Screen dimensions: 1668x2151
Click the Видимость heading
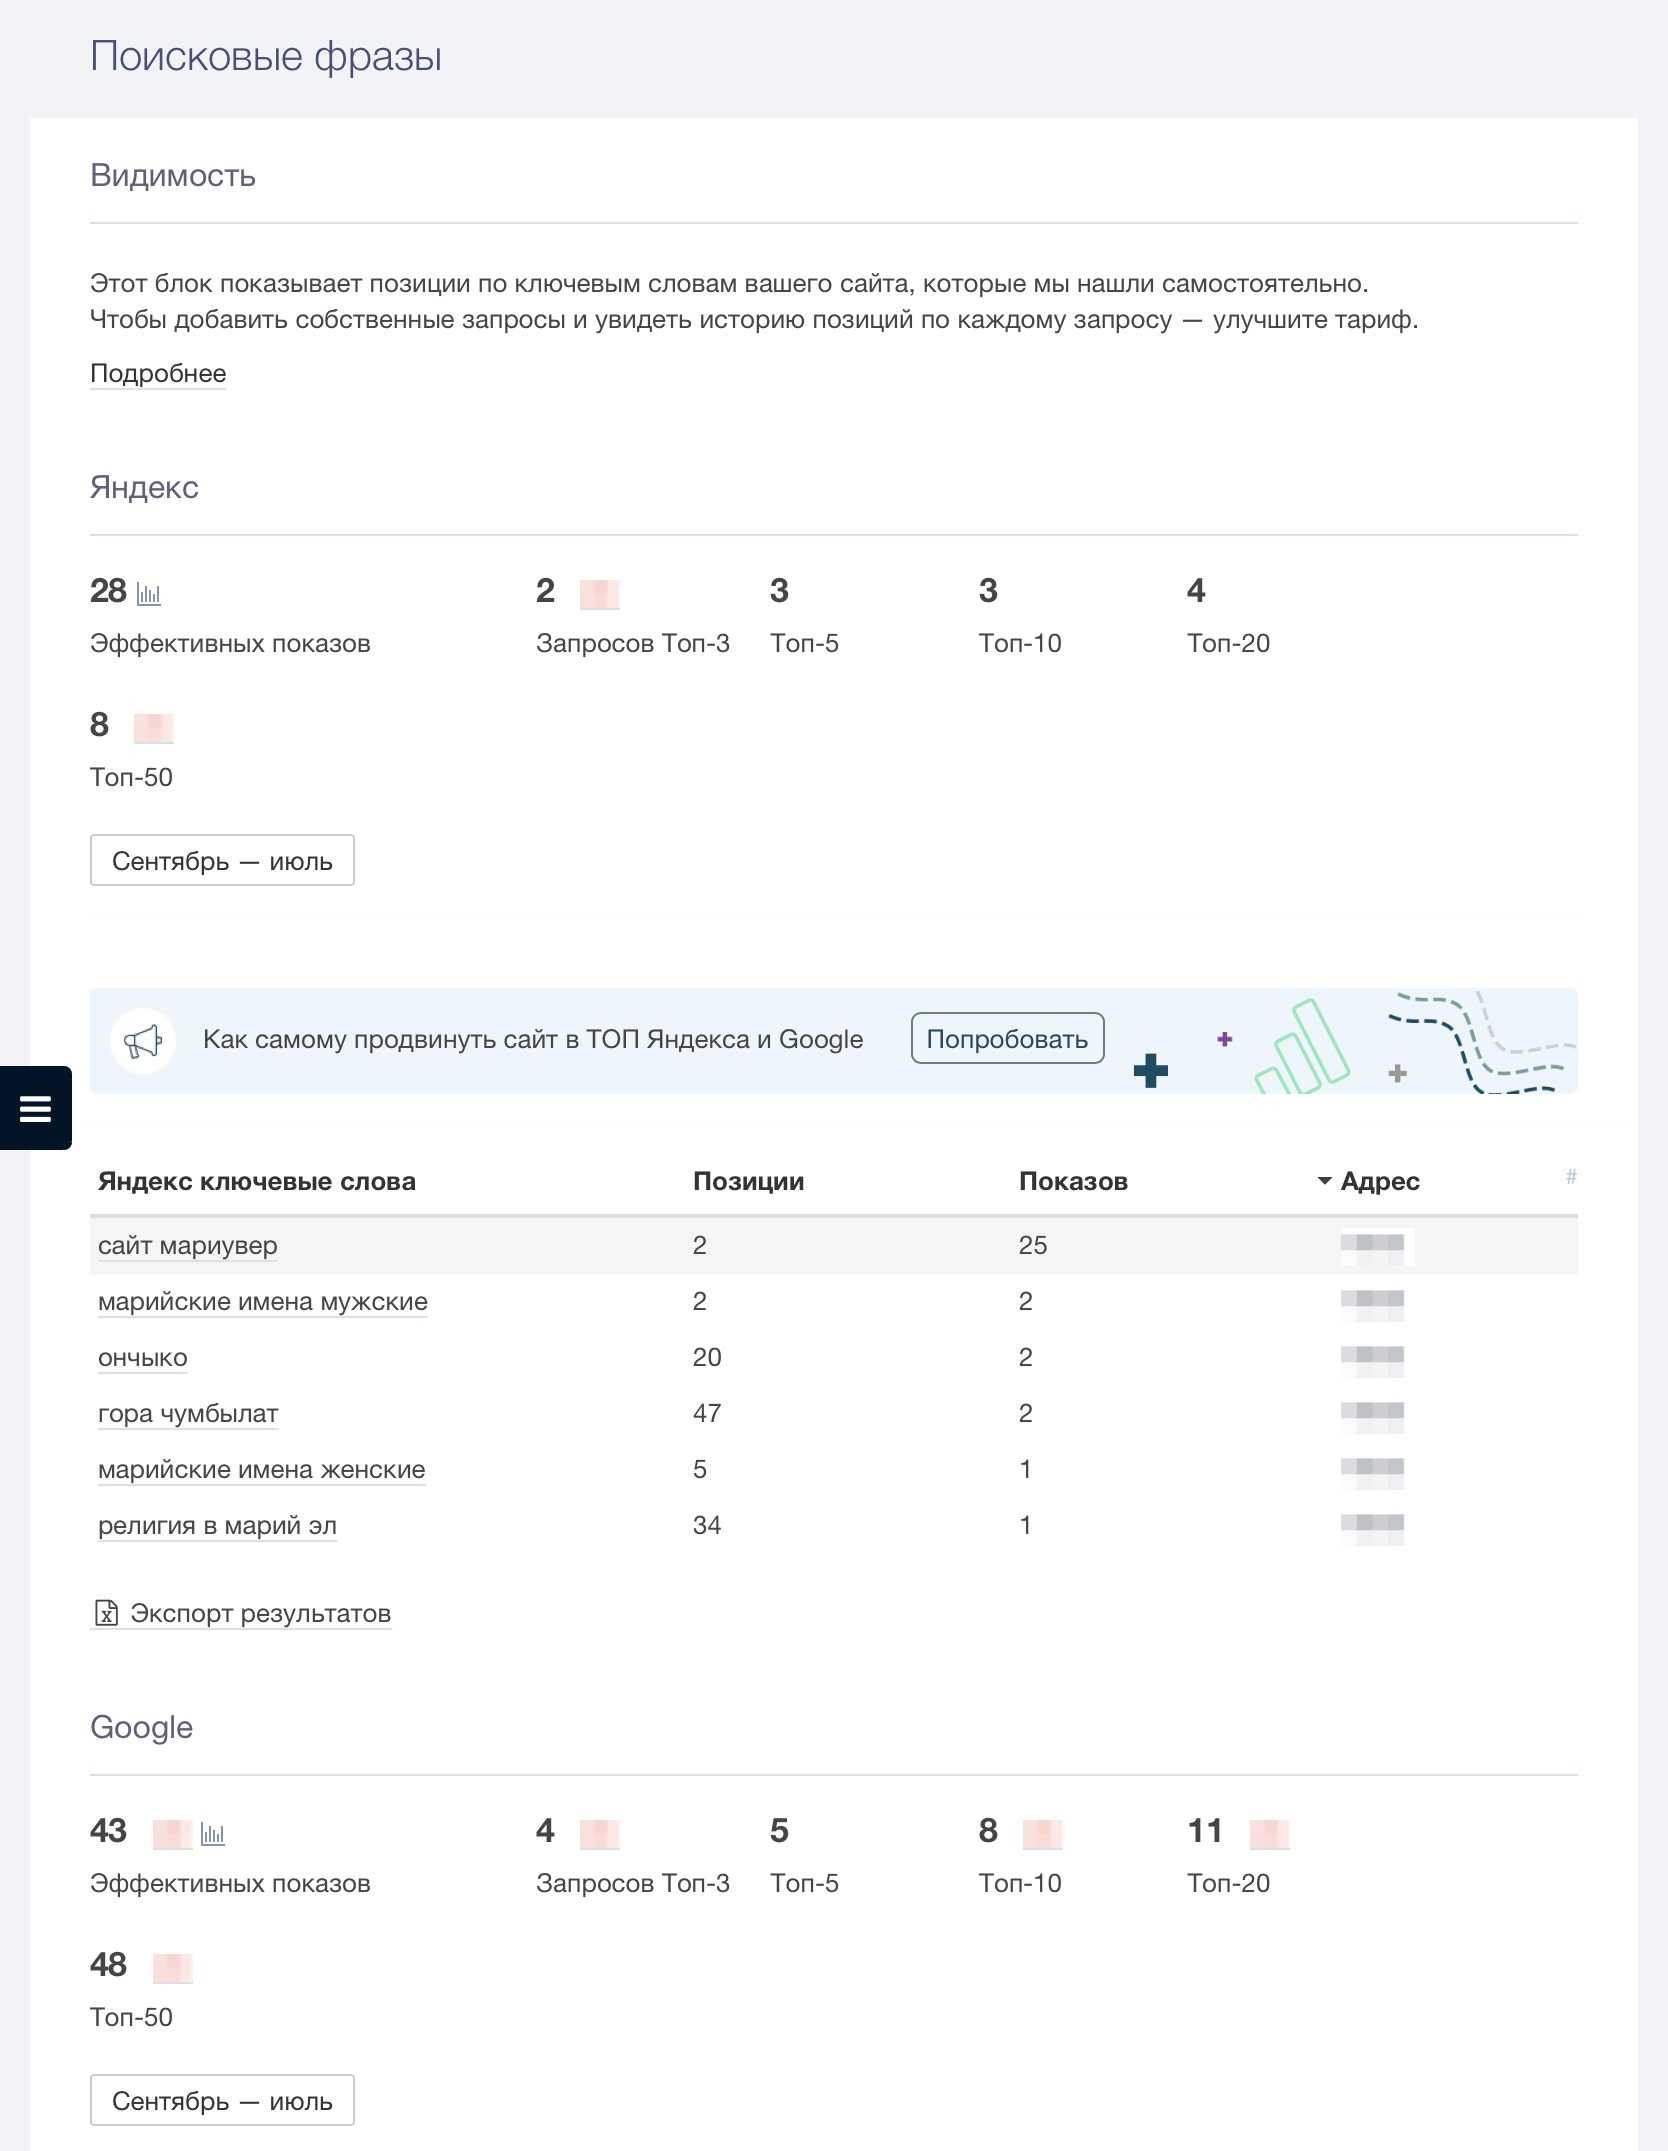click(173, 175)
